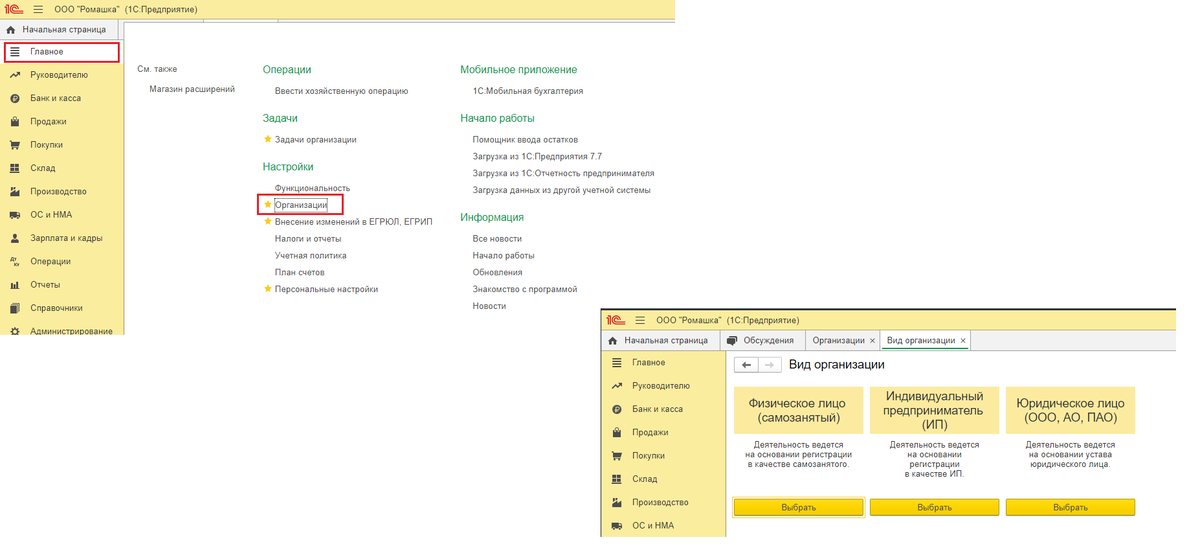The width and height of the screenshot is (1200, 557).
Task: Open the Знакомство с программой link
Action: [525, 289]
